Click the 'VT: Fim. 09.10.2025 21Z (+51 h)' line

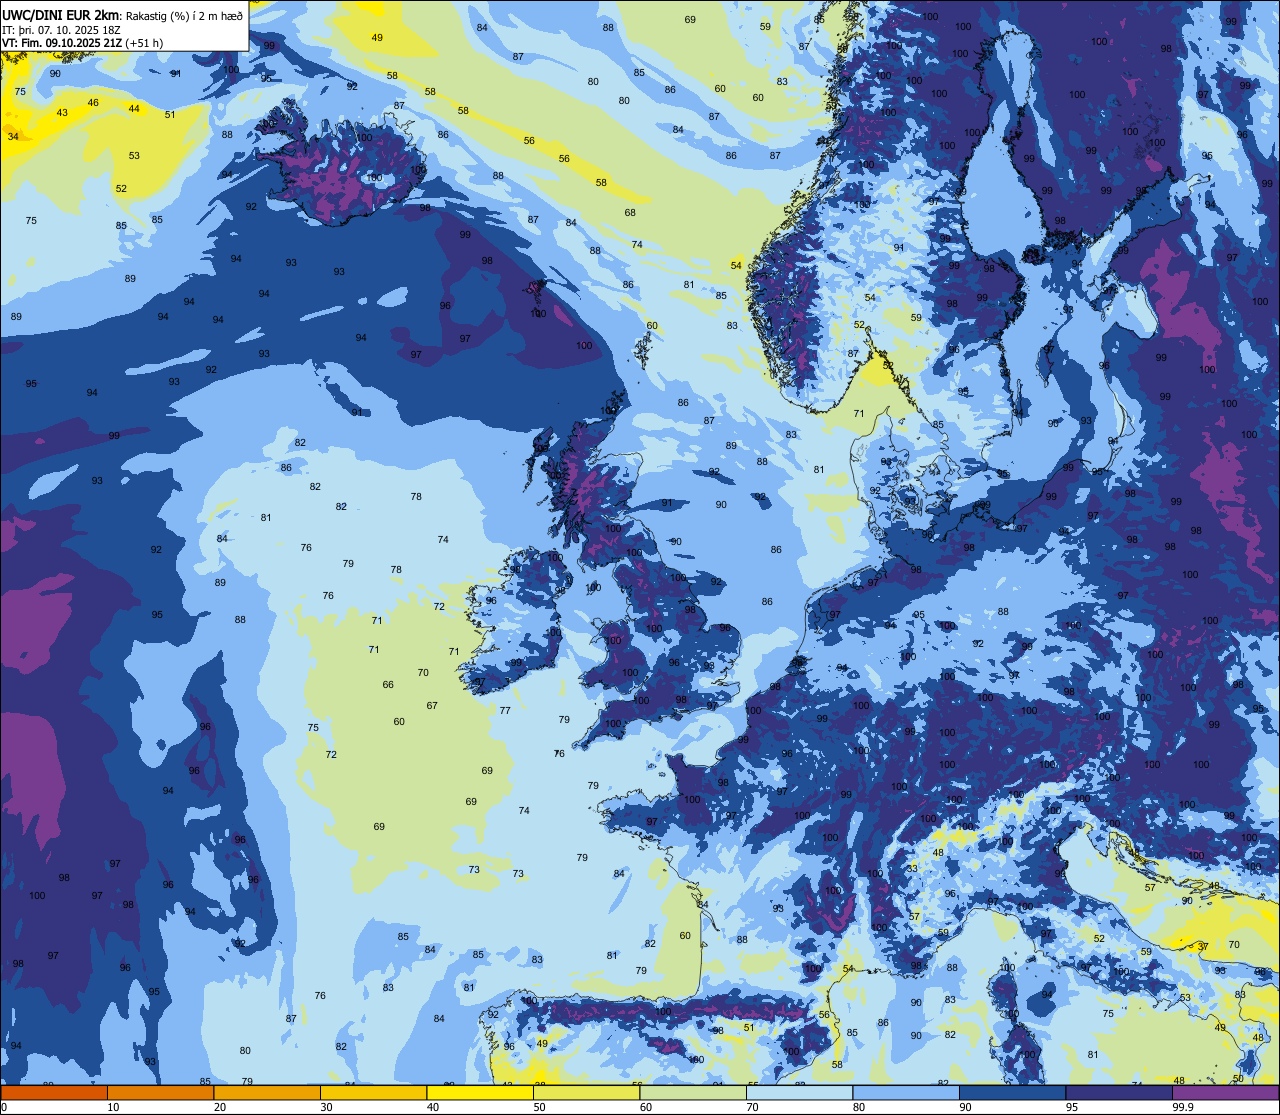82,43
